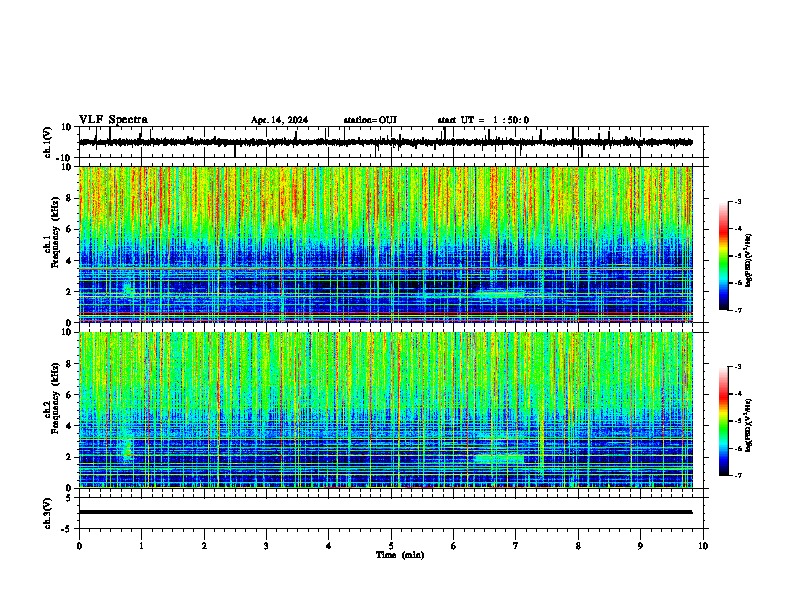Select the date text "Apr. 14, 2024"
The image size is (792, 612).
click(279, 120)
